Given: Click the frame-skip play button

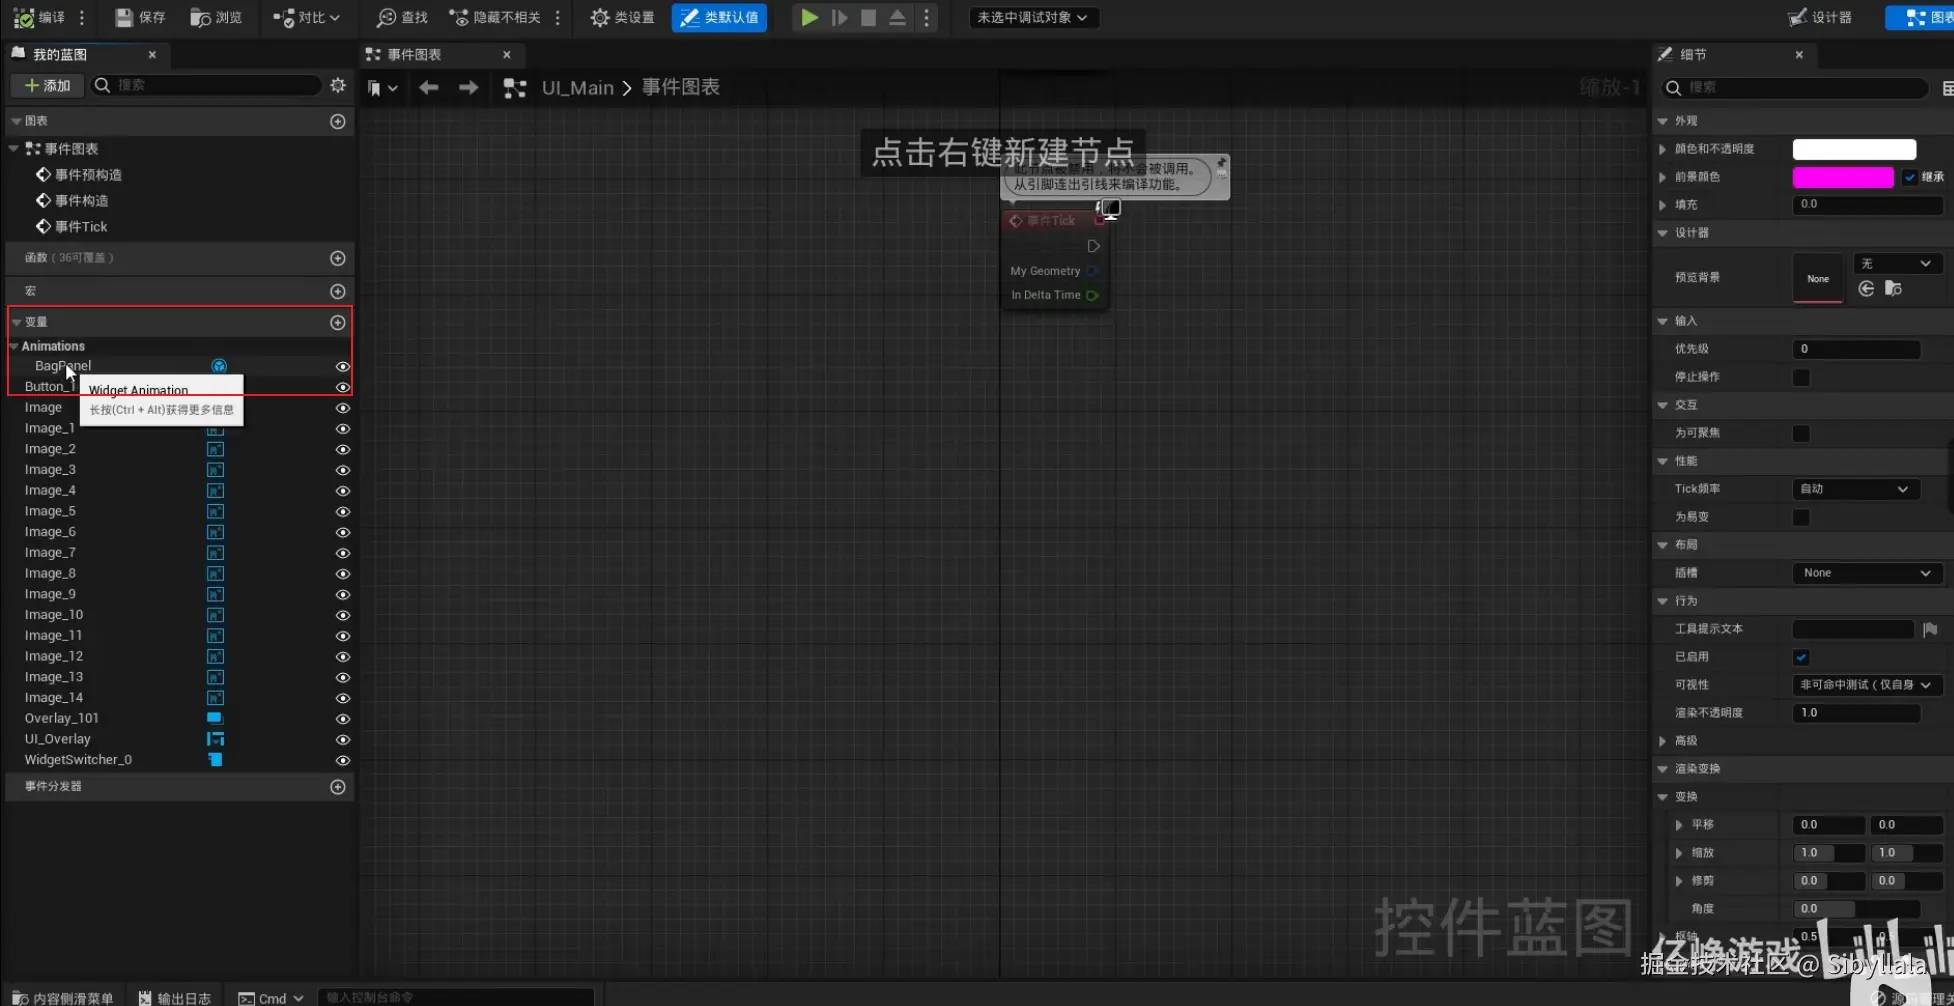Looking at the screenshot, I should (x=840, y=18).
